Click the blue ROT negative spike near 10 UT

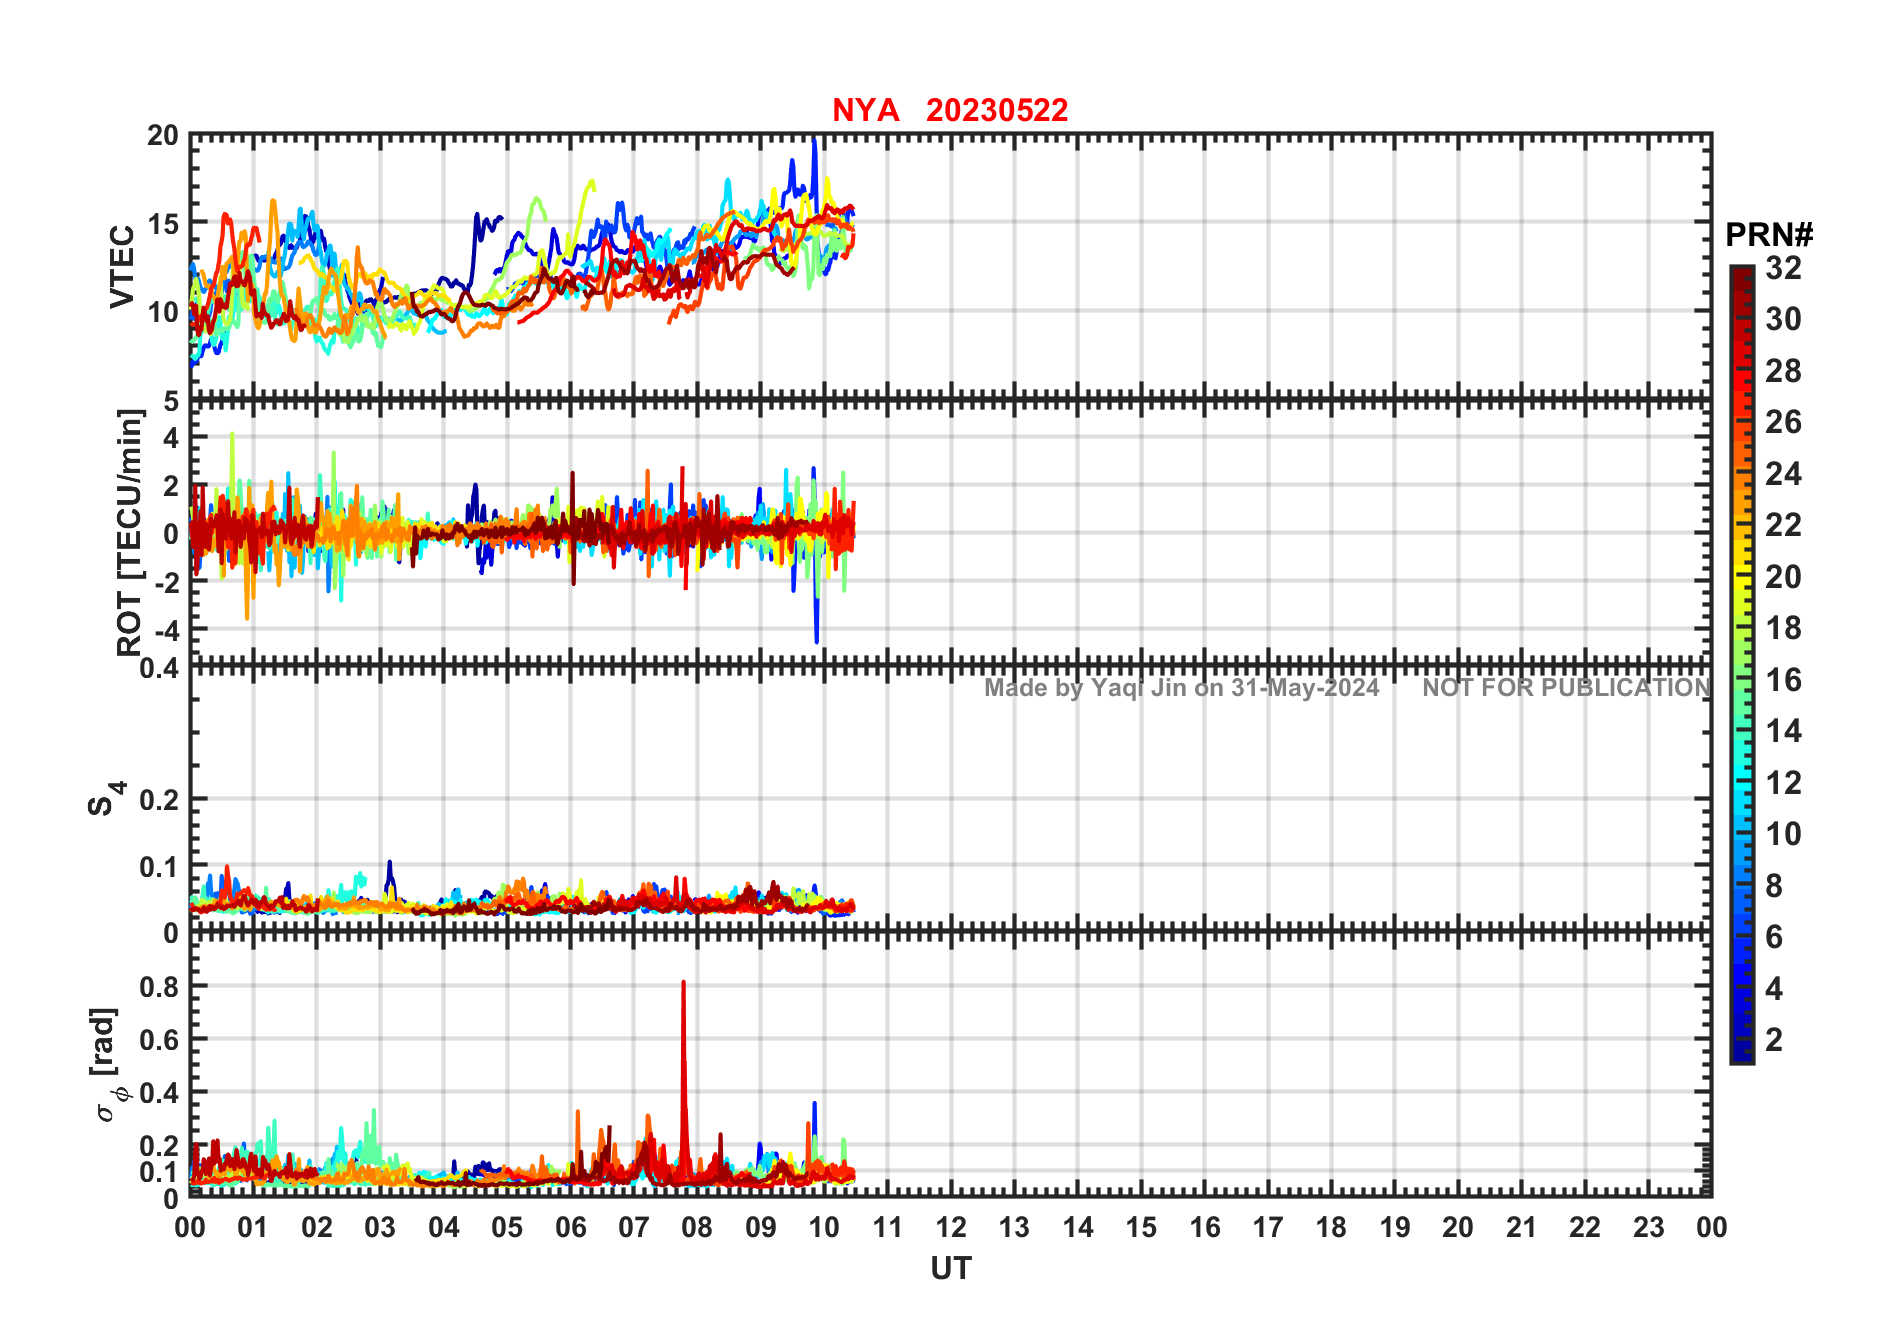click(817, 640)
